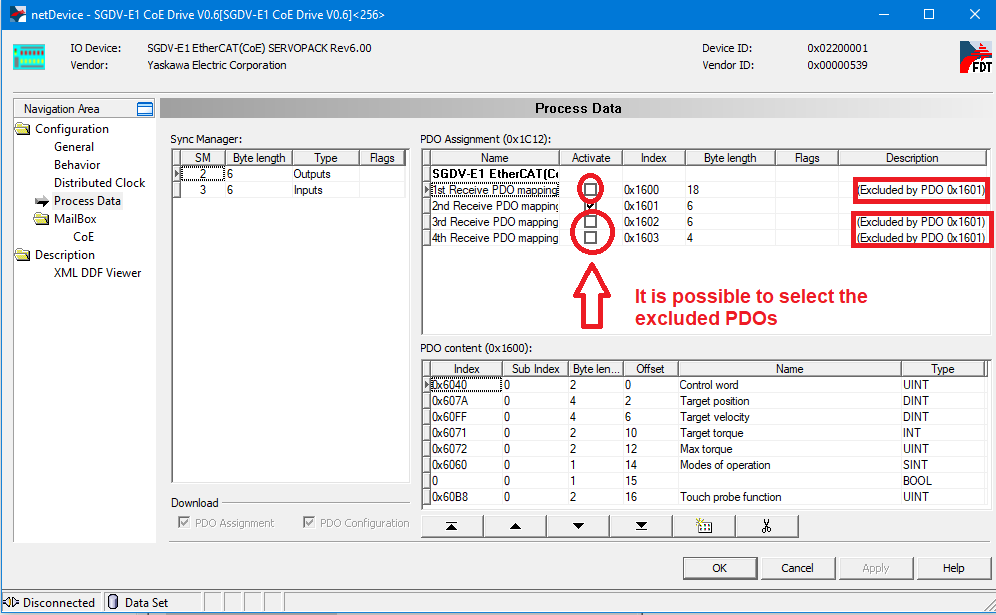Select Sync Manager 2 Outputs row
This screenshot has height=615, width=996.
290,174
